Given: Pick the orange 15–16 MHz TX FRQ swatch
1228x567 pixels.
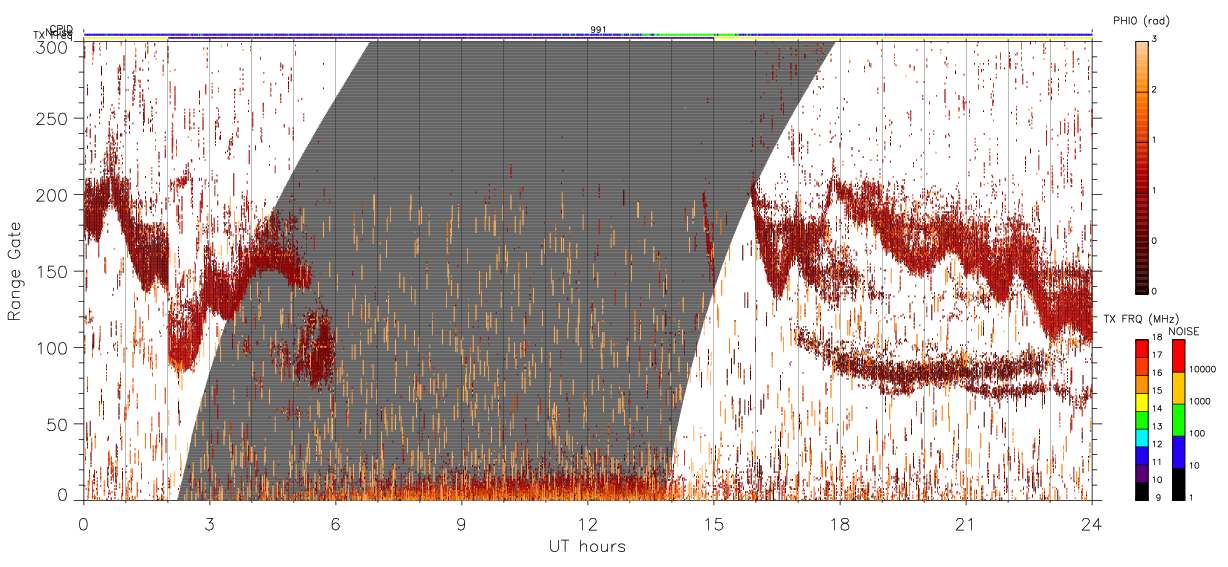Looking at the screenshot, I should click(x=1141, y=384).
